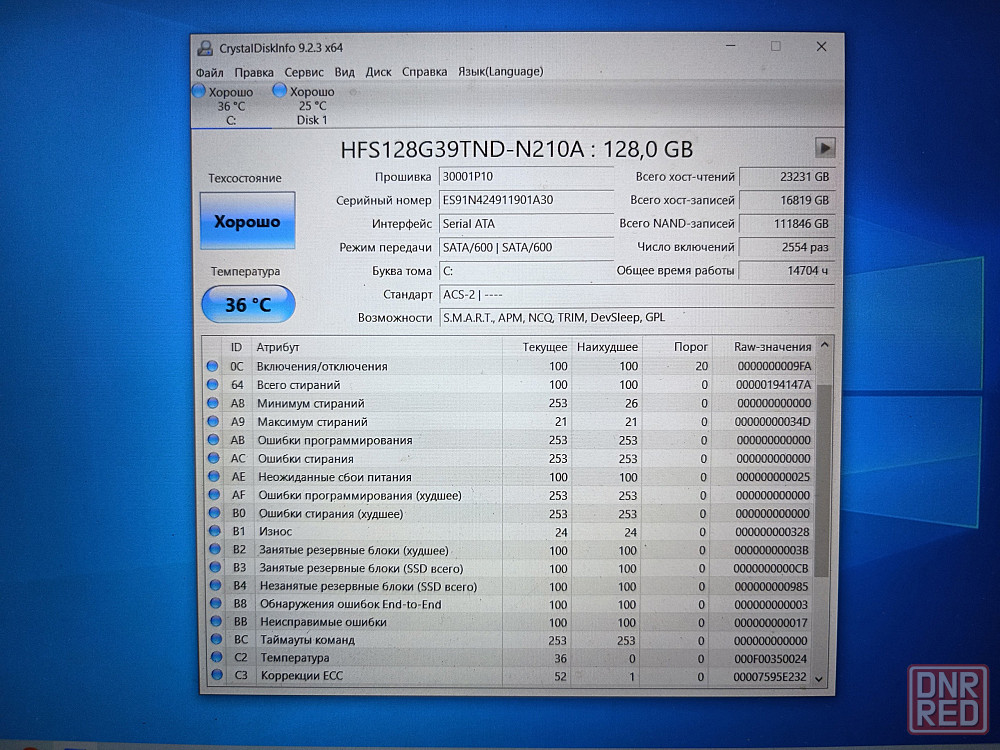The height and width of the screenshot is (750, 1000).
Task: Click the Атрибут column header
Action: (377, 347)
